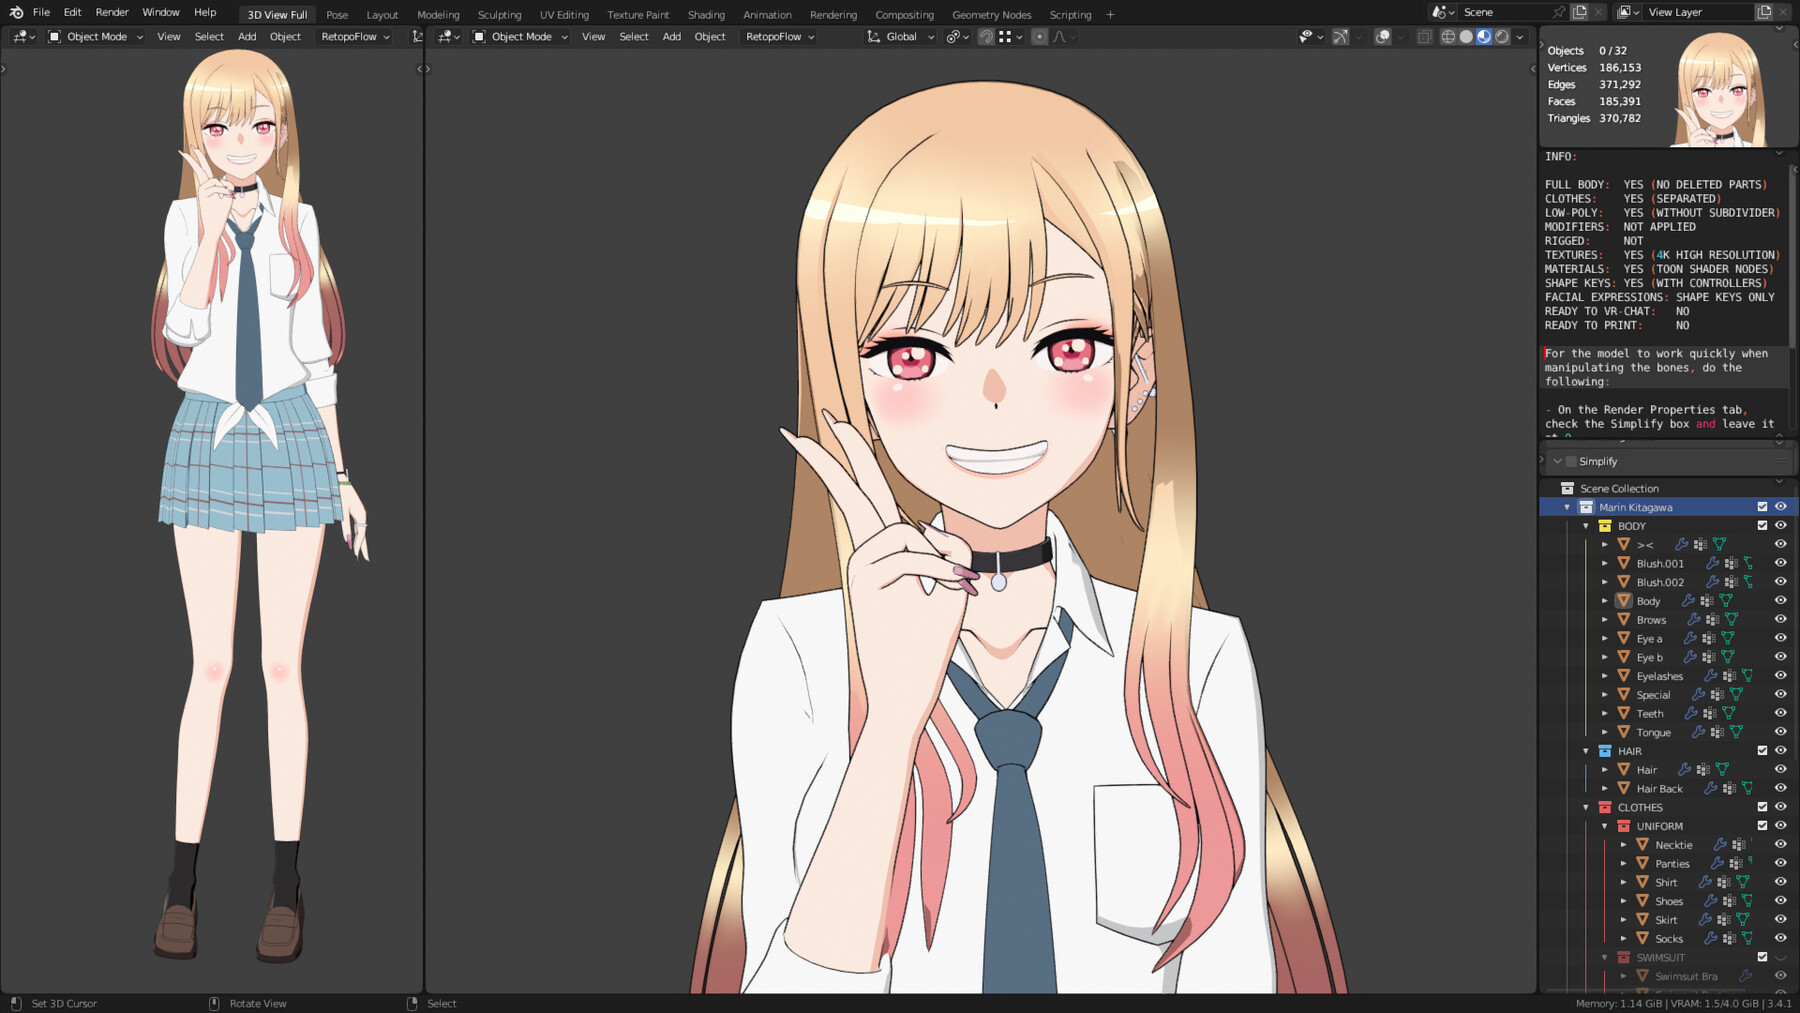Select material preview viewport shading

click(x=1484, y=37)
